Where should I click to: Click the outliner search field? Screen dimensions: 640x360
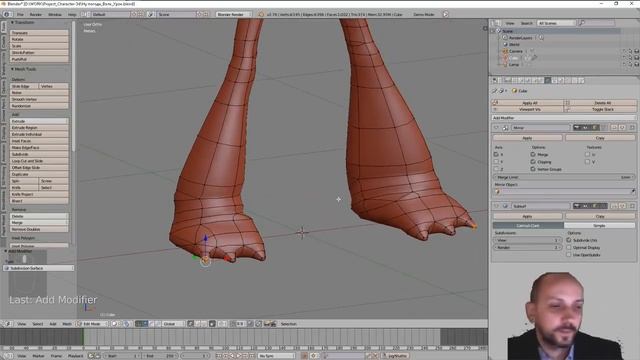pos(597,23)
